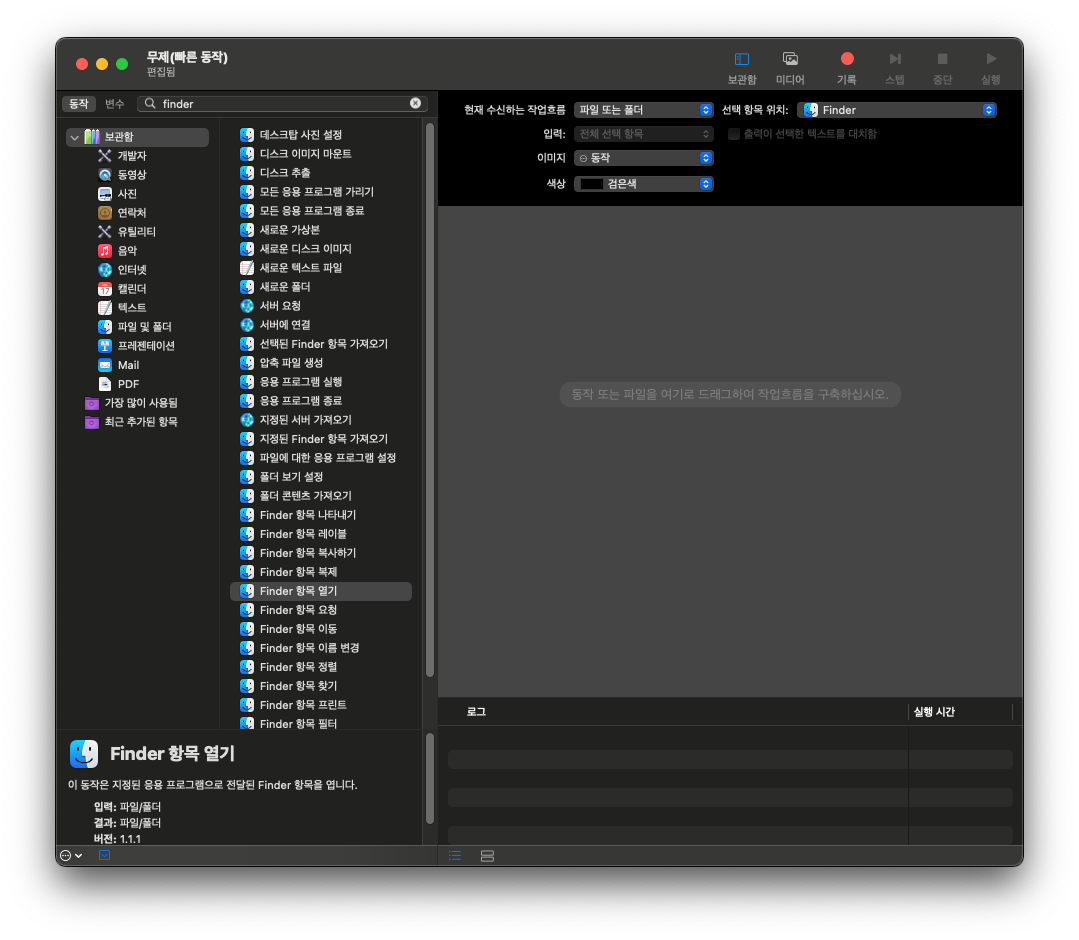Open the 최근 추가된 항목 smart folder
This screenshot has width=1079, height=940.
coord(140,422)
